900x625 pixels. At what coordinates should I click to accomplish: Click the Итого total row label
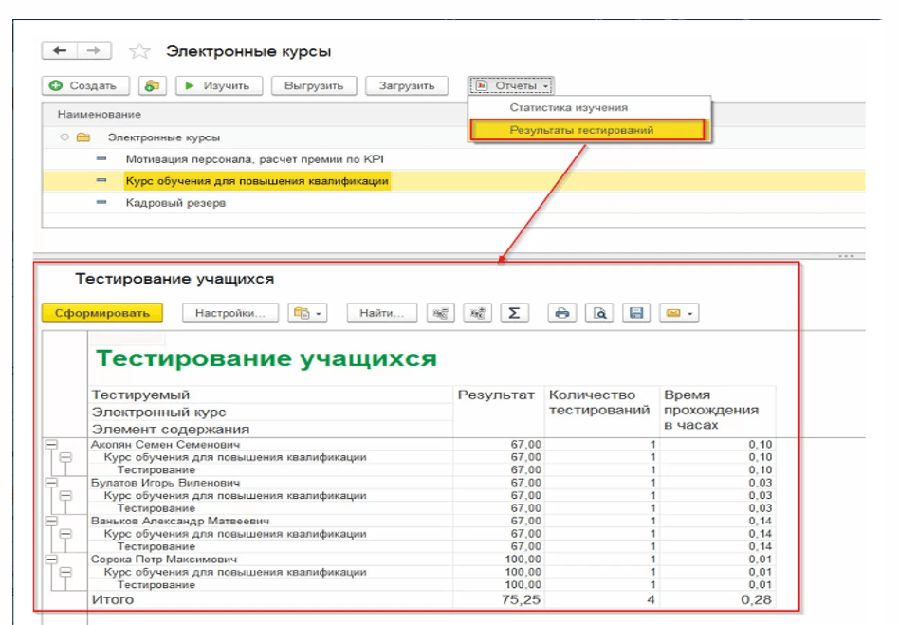pyautogui.click(x=113, y=600)
